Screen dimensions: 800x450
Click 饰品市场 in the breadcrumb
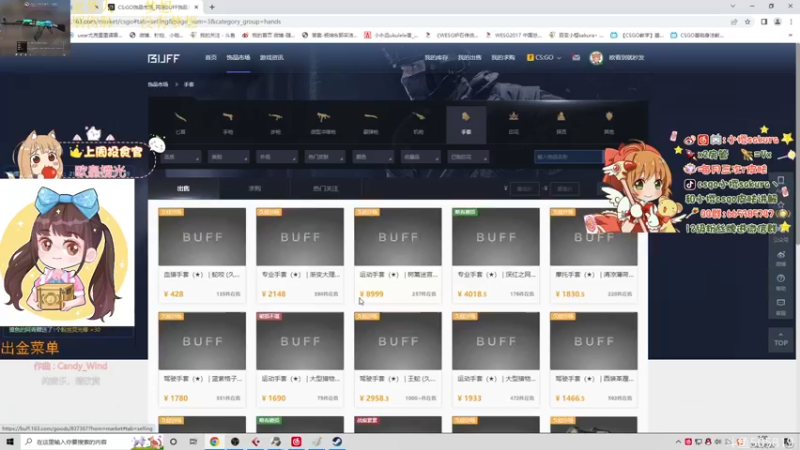[x=158, y=85]
